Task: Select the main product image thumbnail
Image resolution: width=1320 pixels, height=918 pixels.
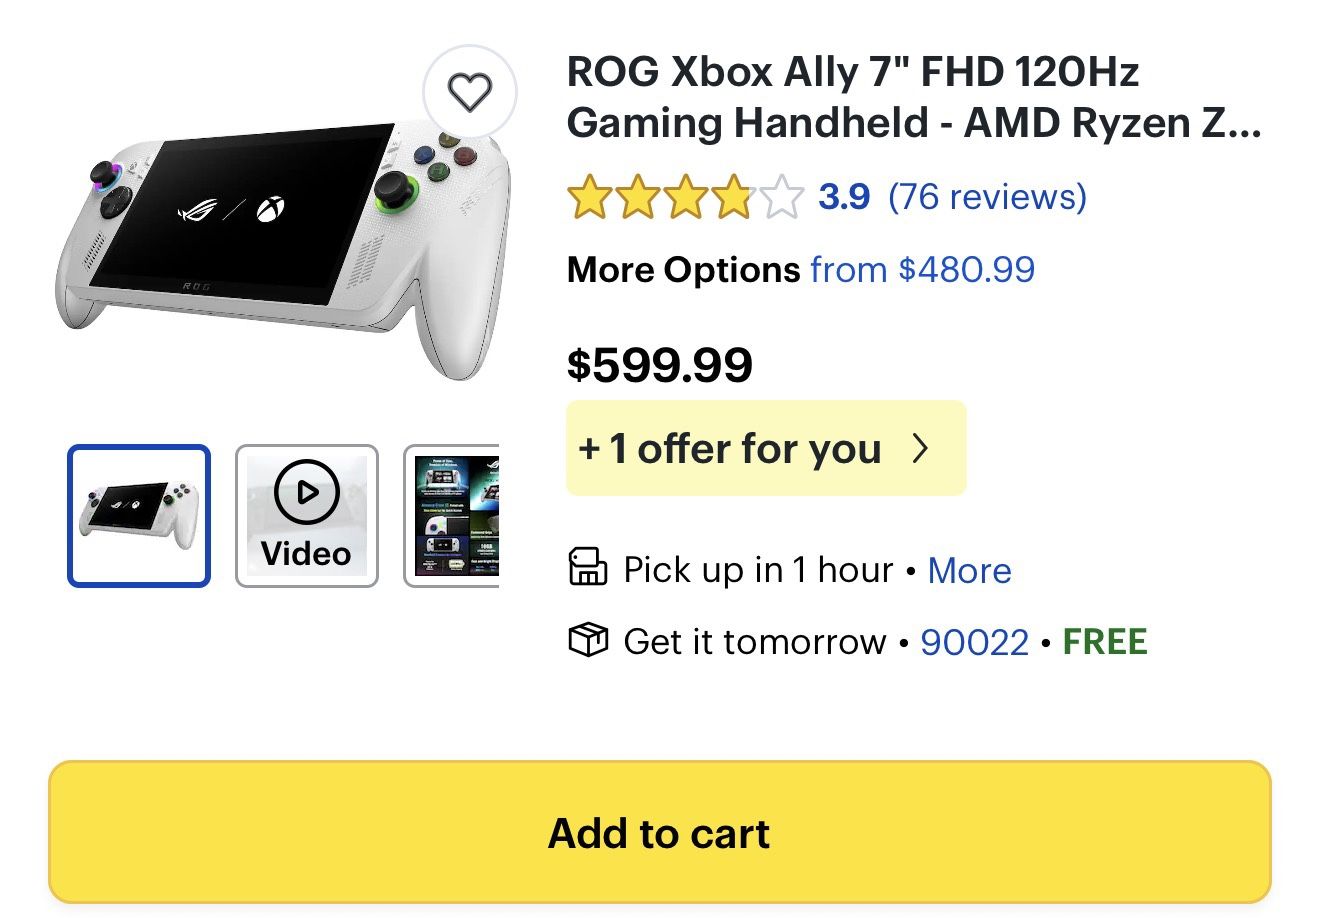Action: point(139,514)
